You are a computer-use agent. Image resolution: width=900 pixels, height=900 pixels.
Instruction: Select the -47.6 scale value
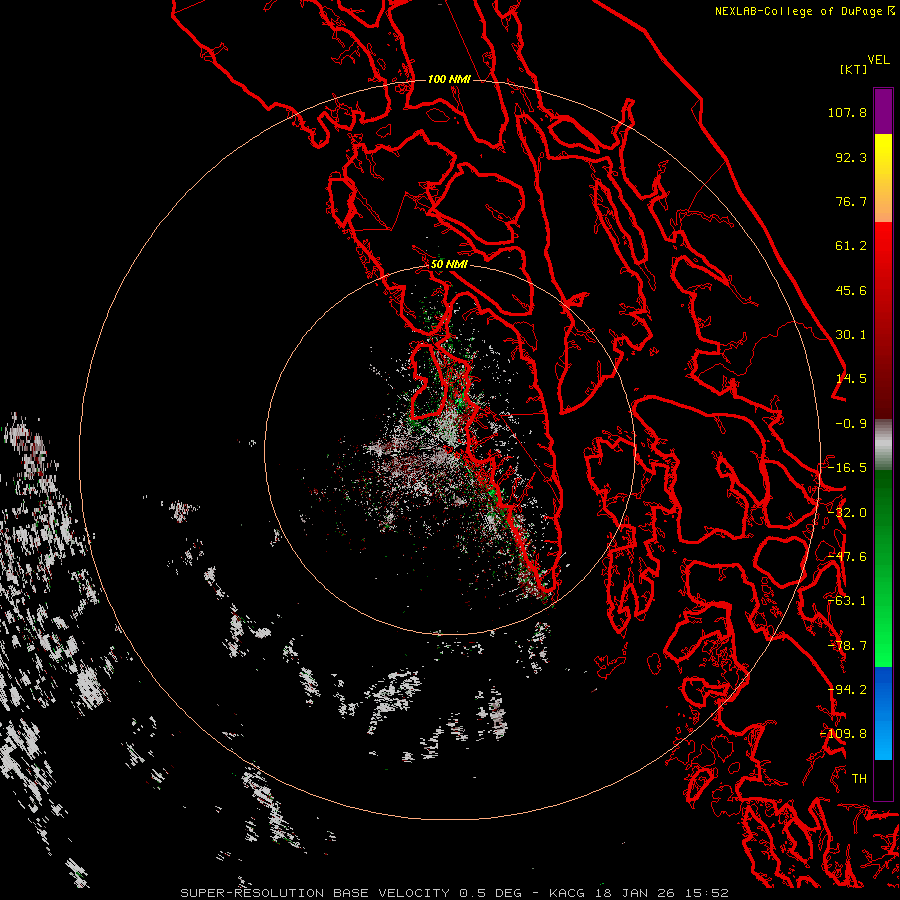point(847,557)
